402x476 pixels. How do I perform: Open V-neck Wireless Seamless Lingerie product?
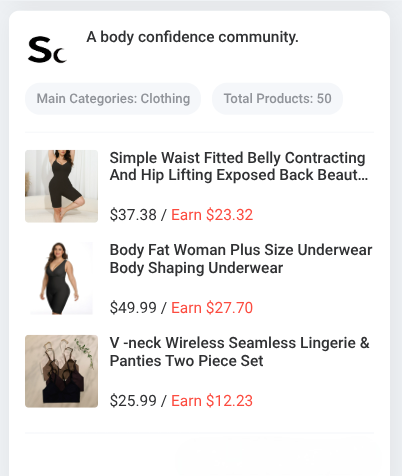(x=239, y=352)
